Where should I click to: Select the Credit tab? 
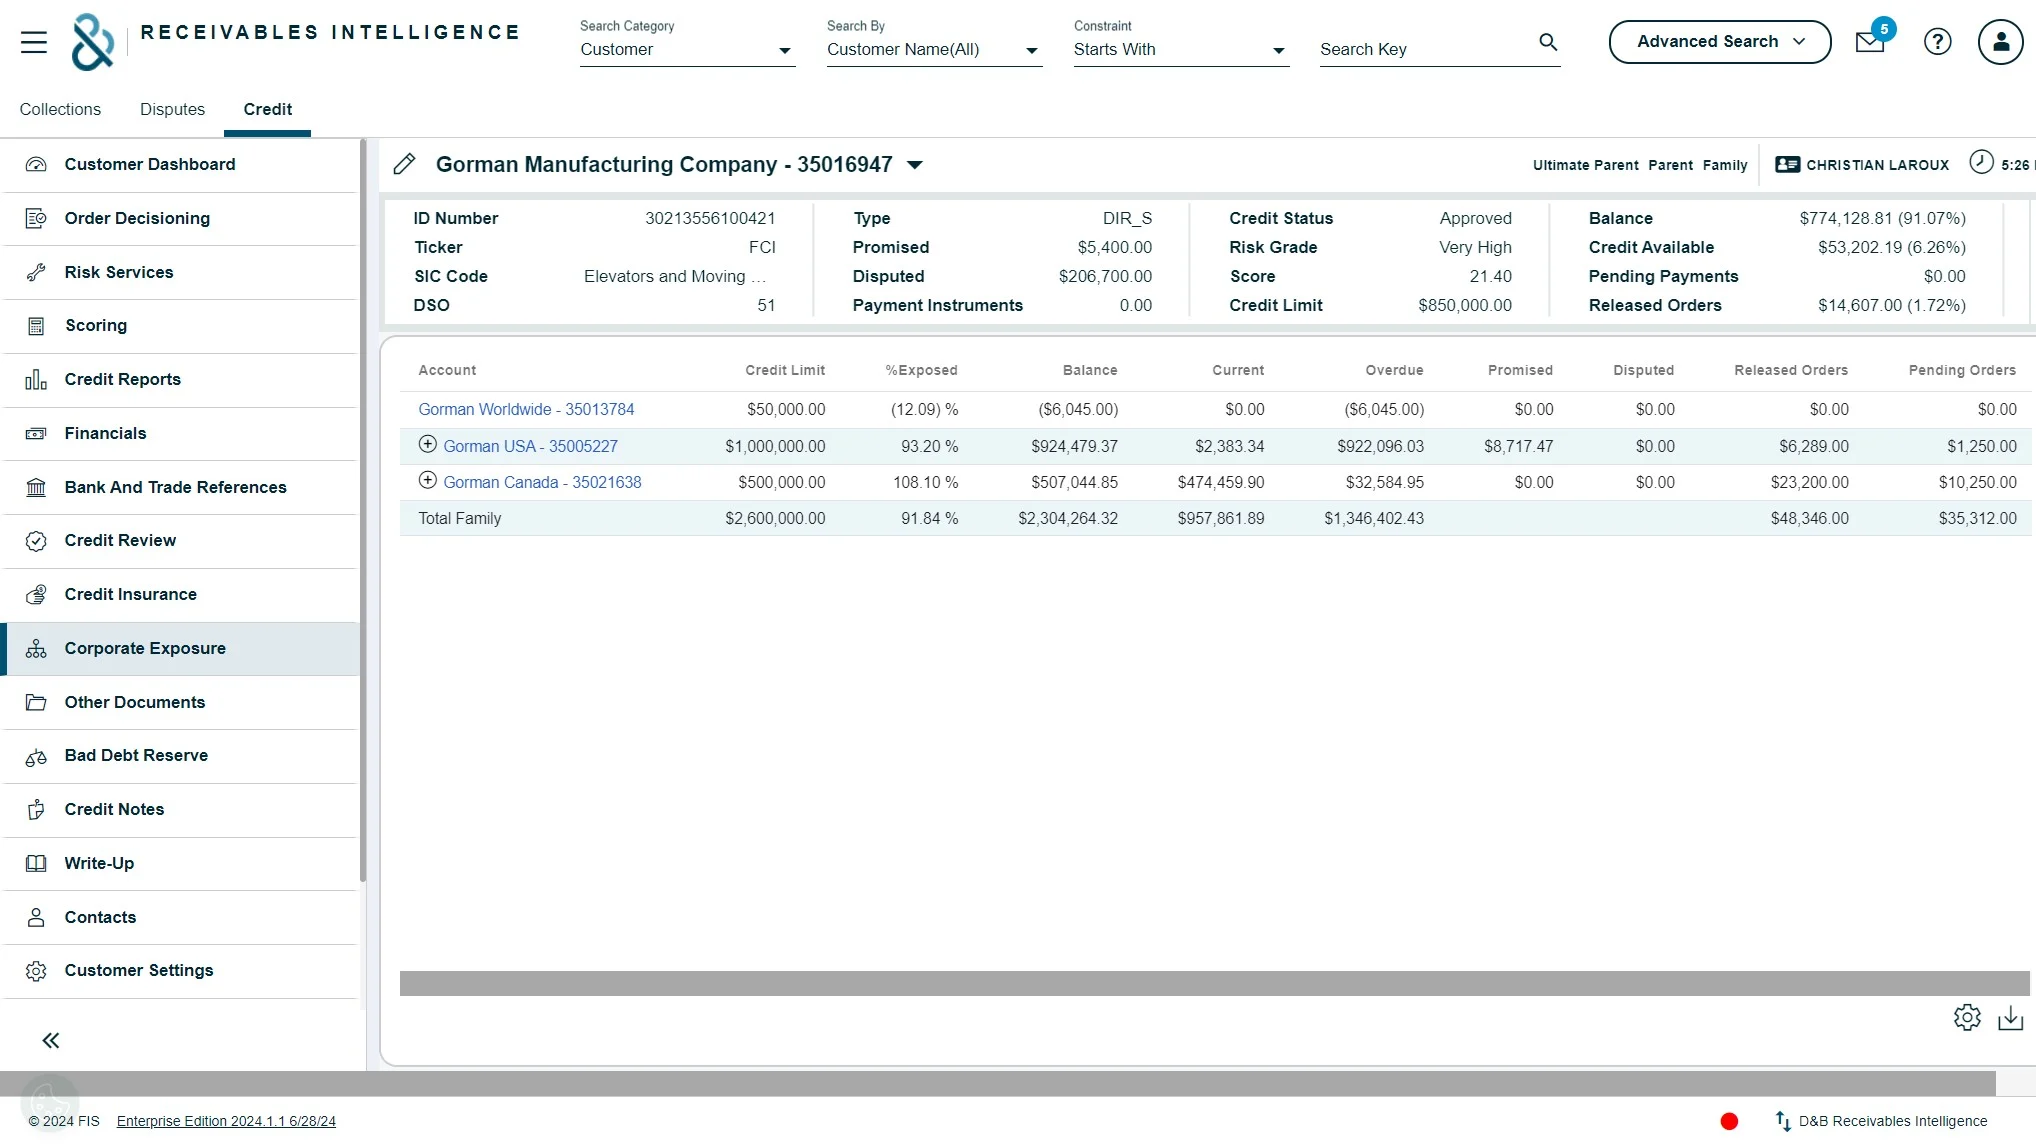pos(267,109)
